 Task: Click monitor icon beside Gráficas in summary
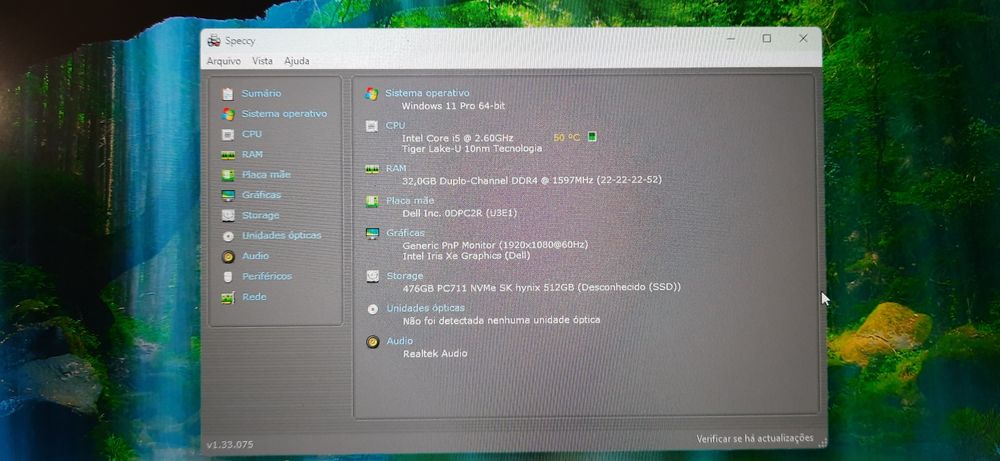pyautogui.click(x=372, y=233)
